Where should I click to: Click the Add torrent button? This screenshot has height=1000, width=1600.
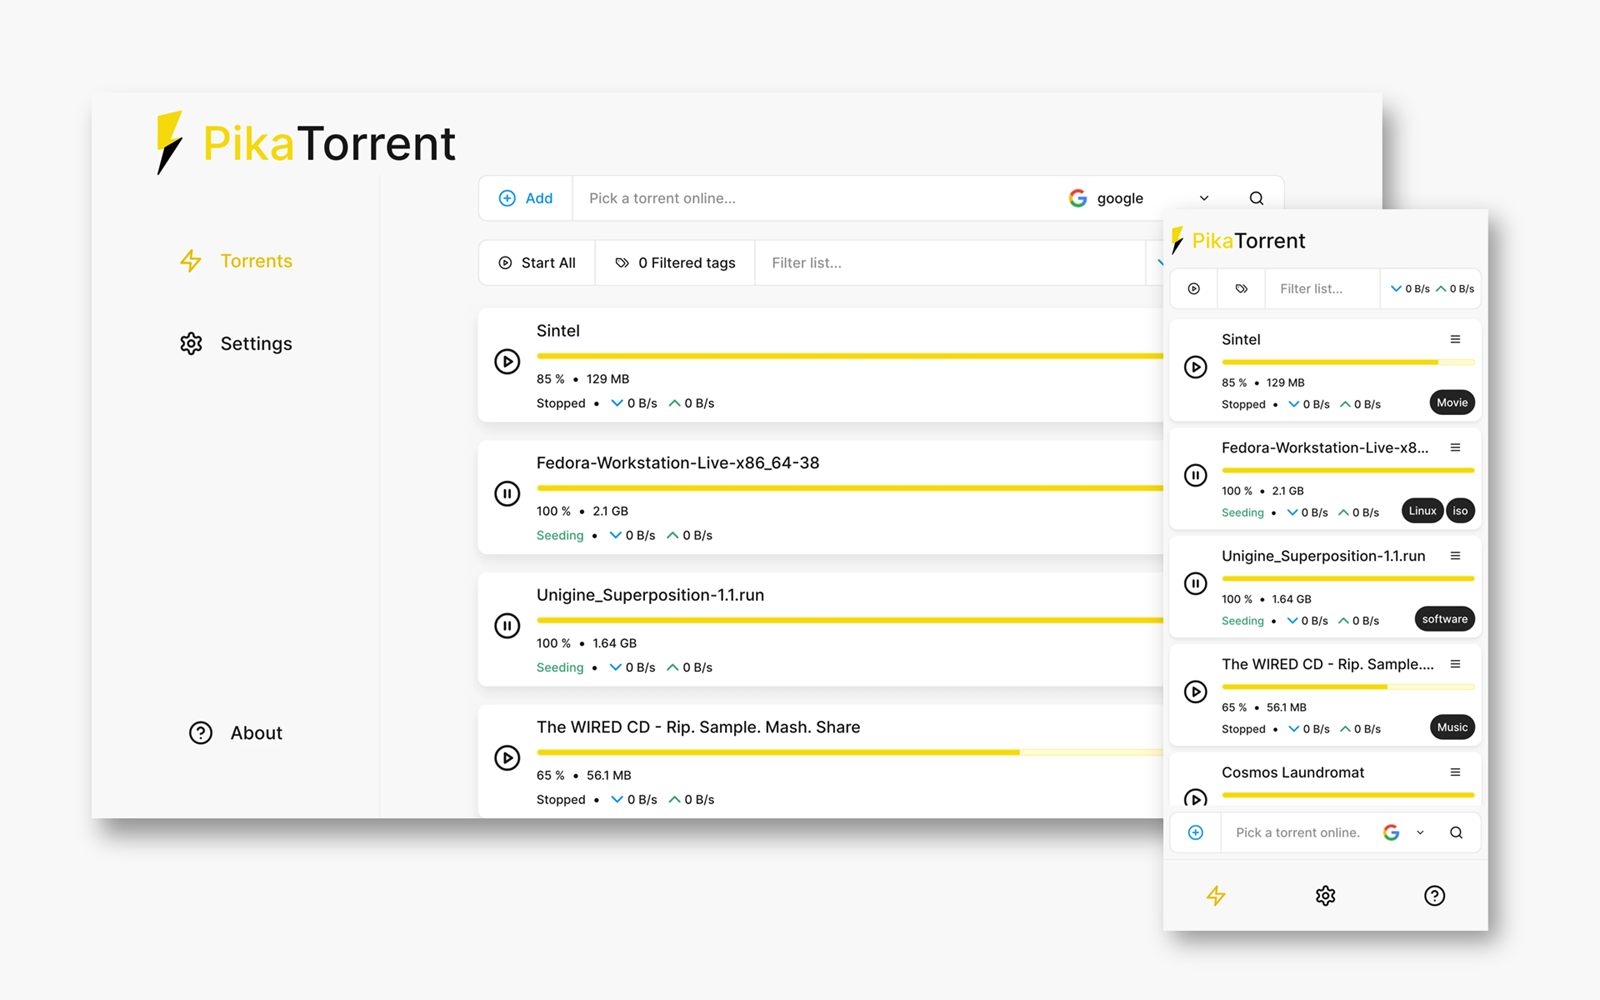pyautogui.click(x=526, y=198)
